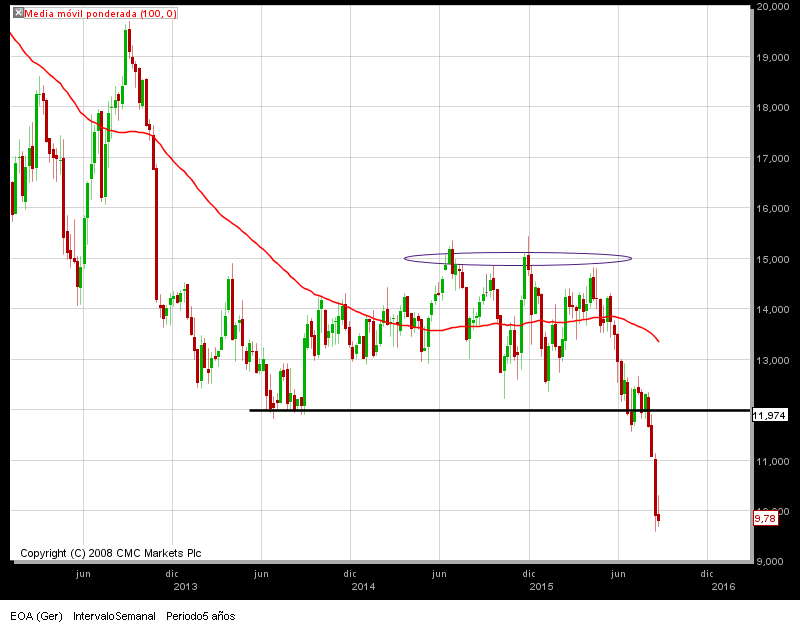Click the IntervaloSemanal interval label
Image resolution: width=800 pixels, height=625 pixels.
pyautogui.click(x=114, y=616)
